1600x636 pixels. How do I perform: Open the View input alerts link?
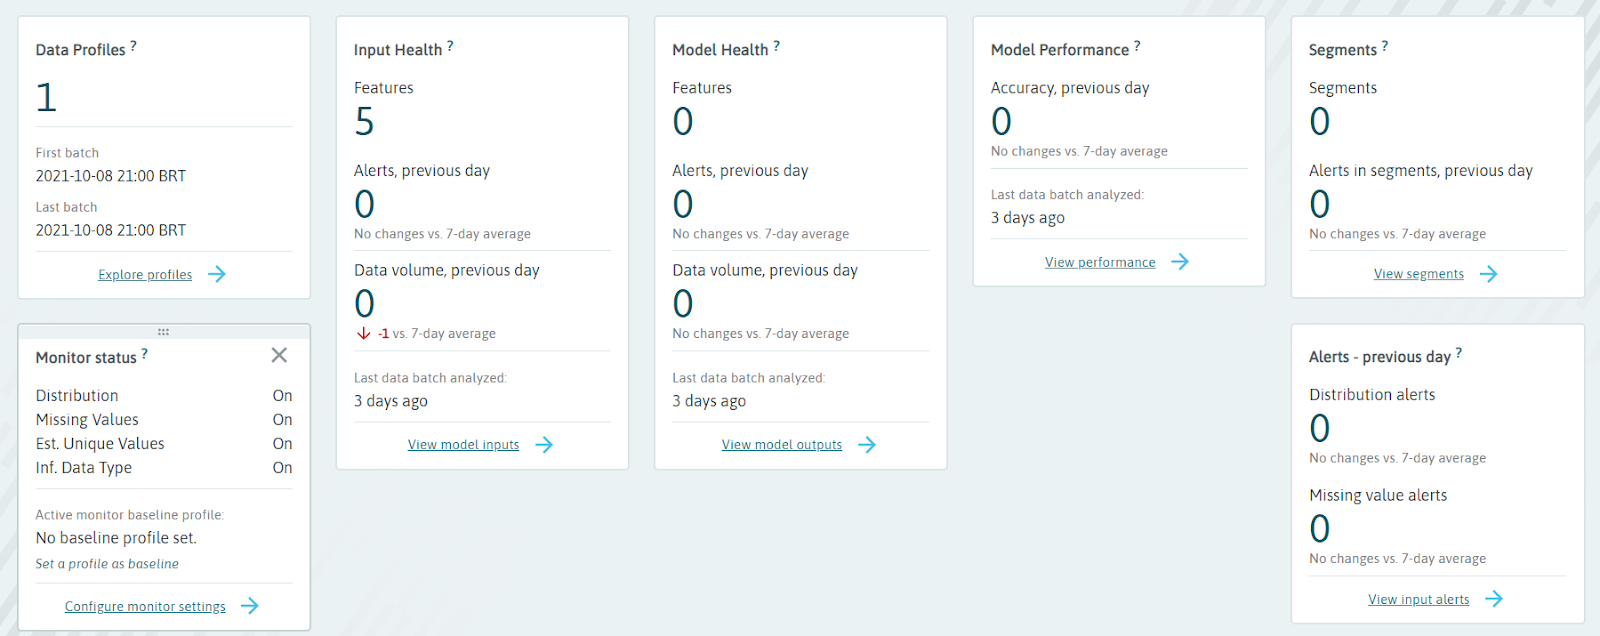click(x=1418, y=600)
